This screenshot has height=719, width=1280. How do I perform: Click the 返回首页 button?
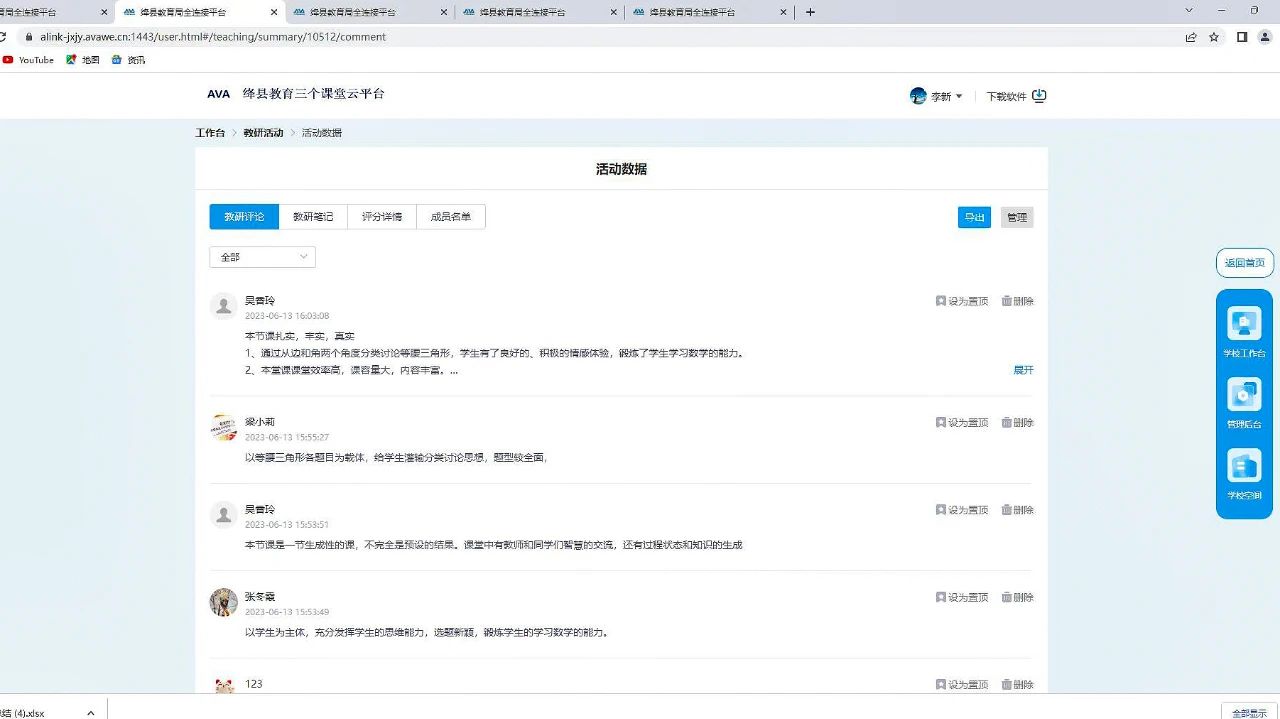[x=1245, y=263]
